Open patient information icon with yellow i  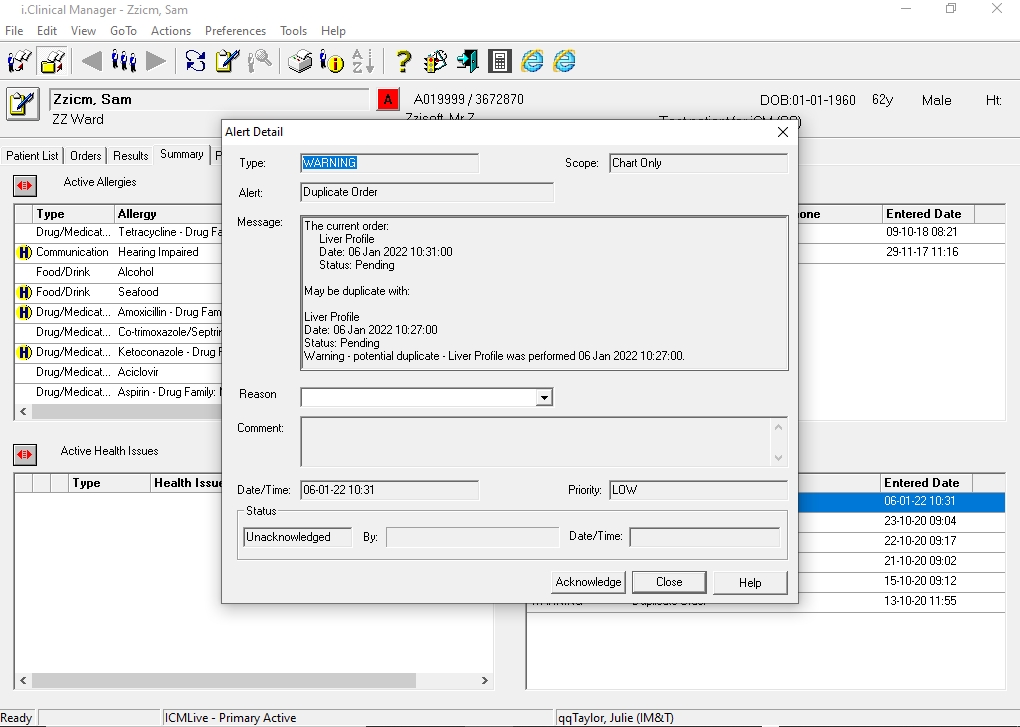pyautogui.click(x=332, y=61)
